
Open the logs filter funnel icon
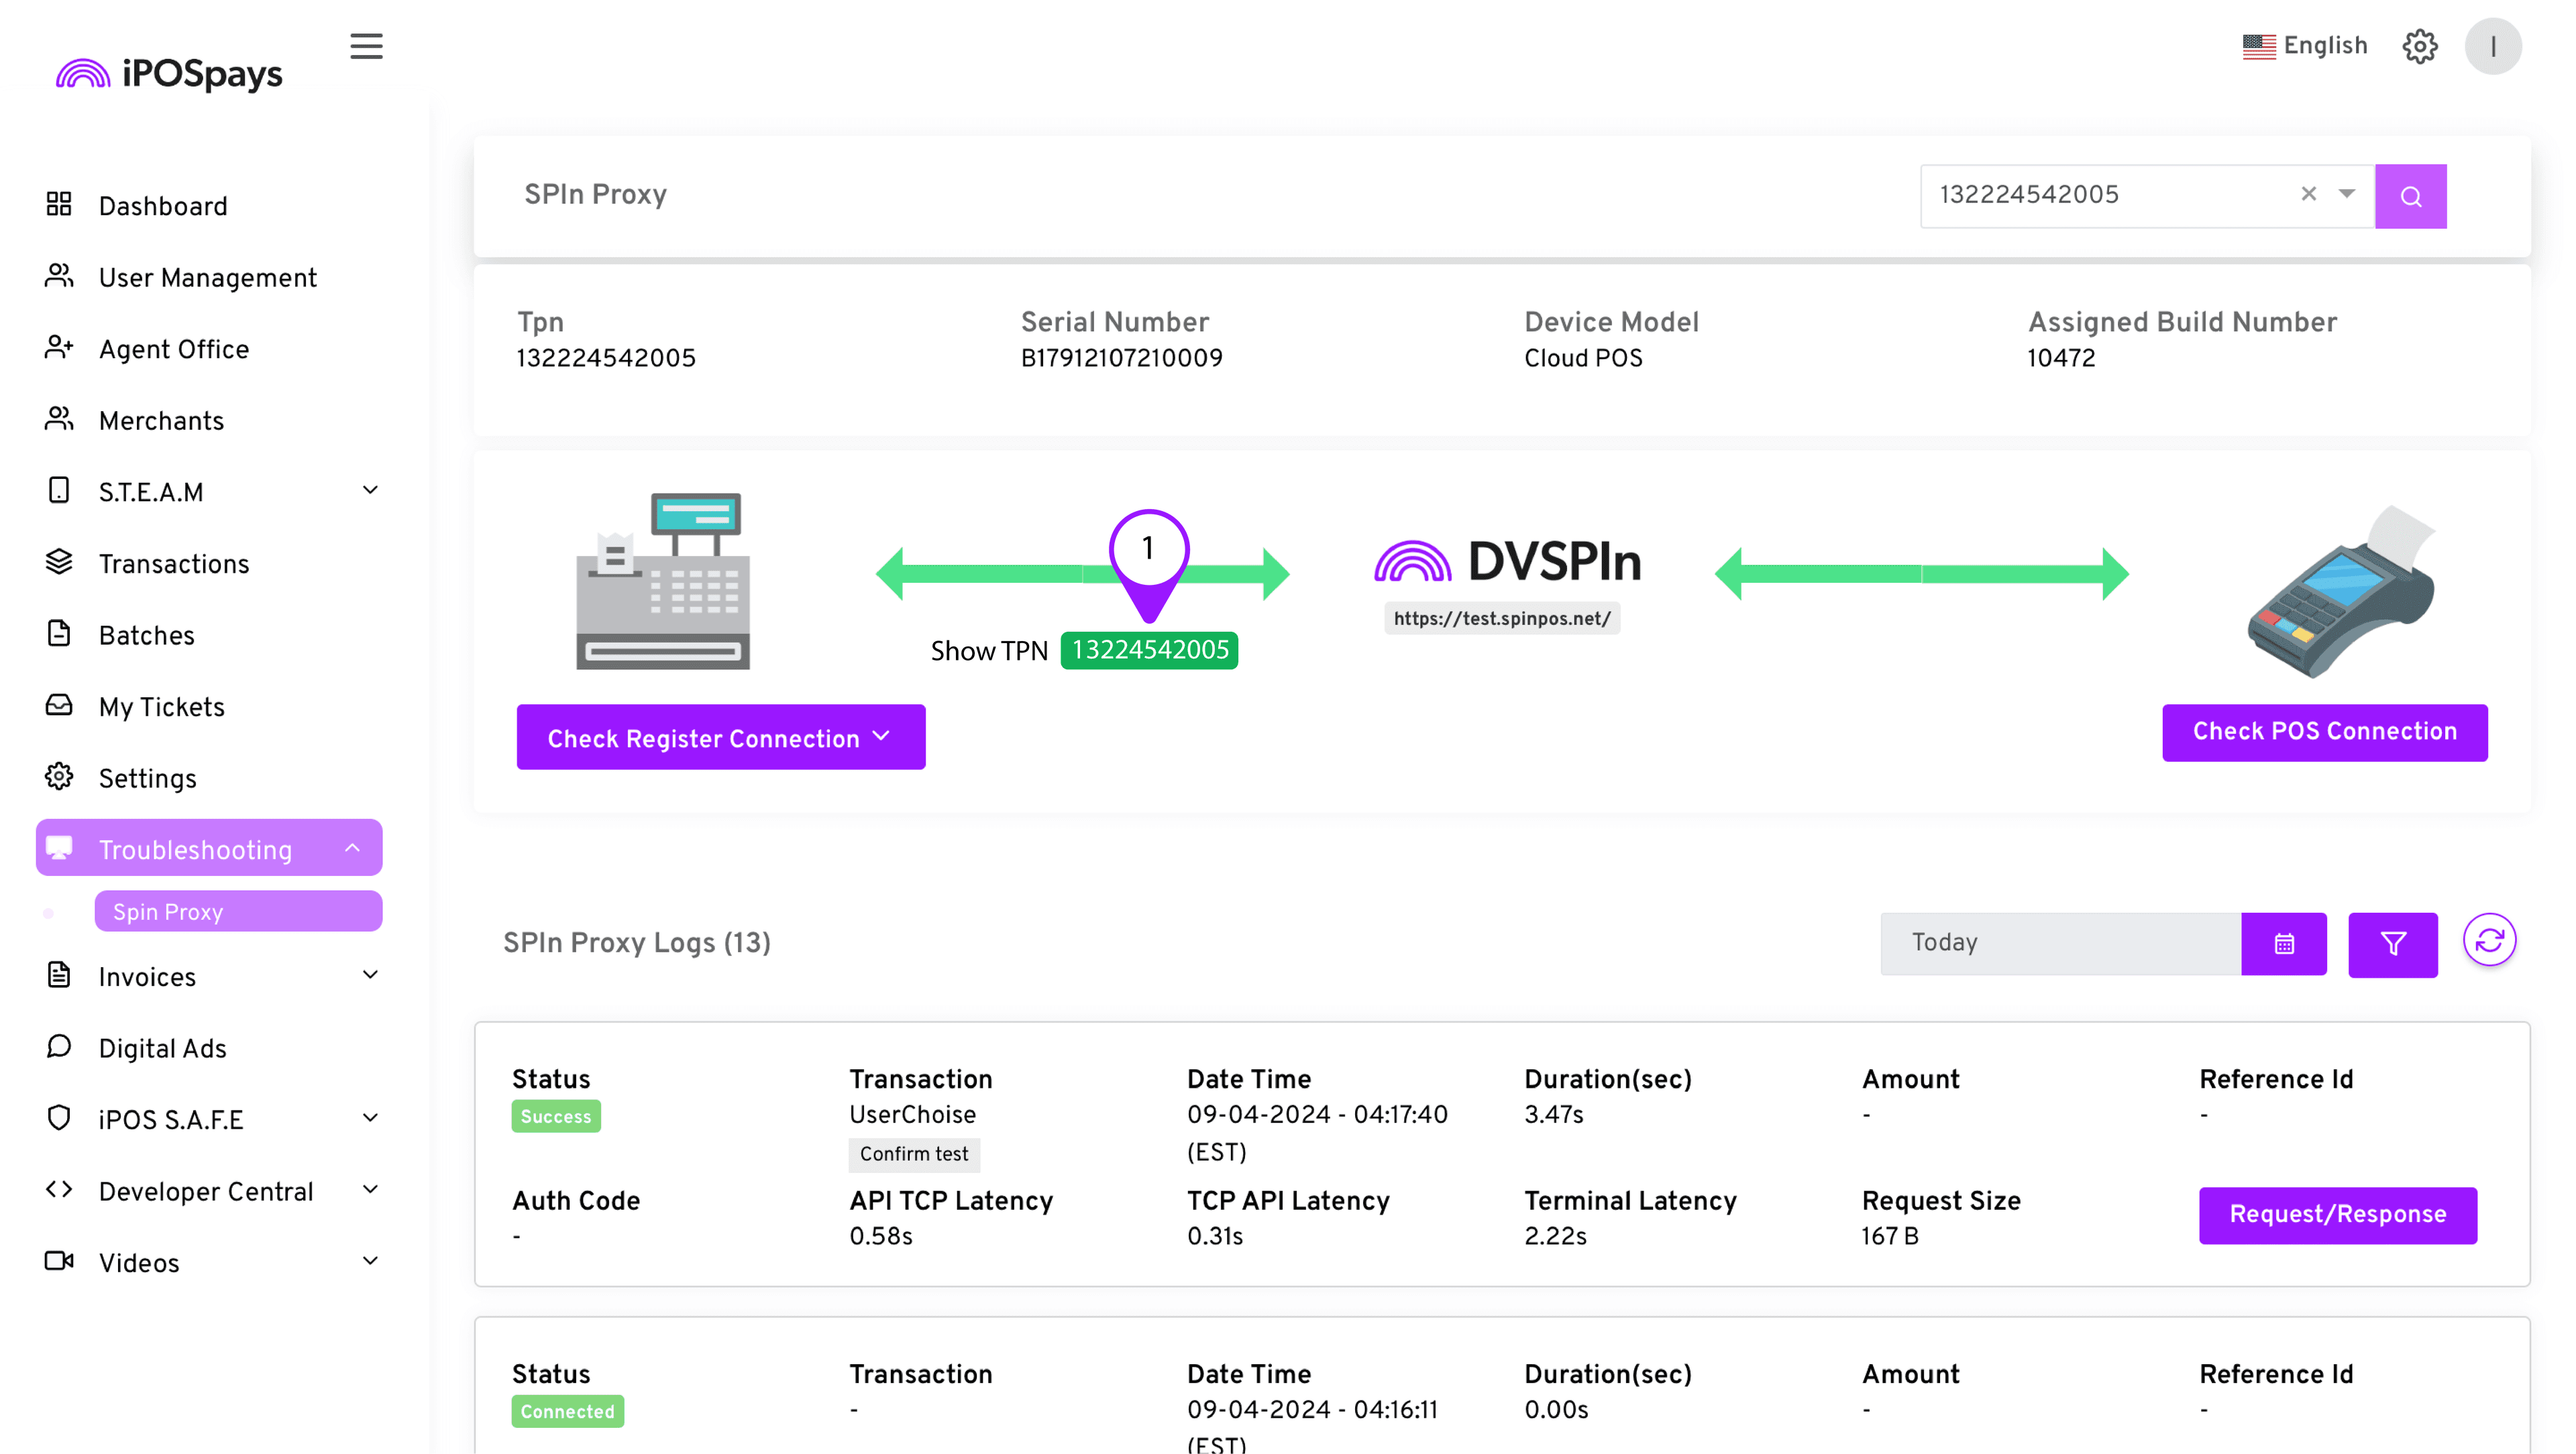click(2393, 944)
